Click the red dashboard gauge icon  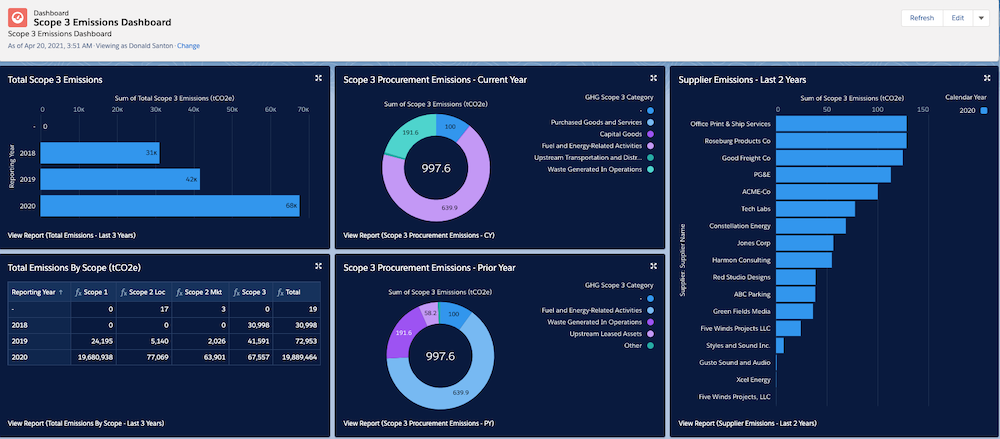coord(19,20)
